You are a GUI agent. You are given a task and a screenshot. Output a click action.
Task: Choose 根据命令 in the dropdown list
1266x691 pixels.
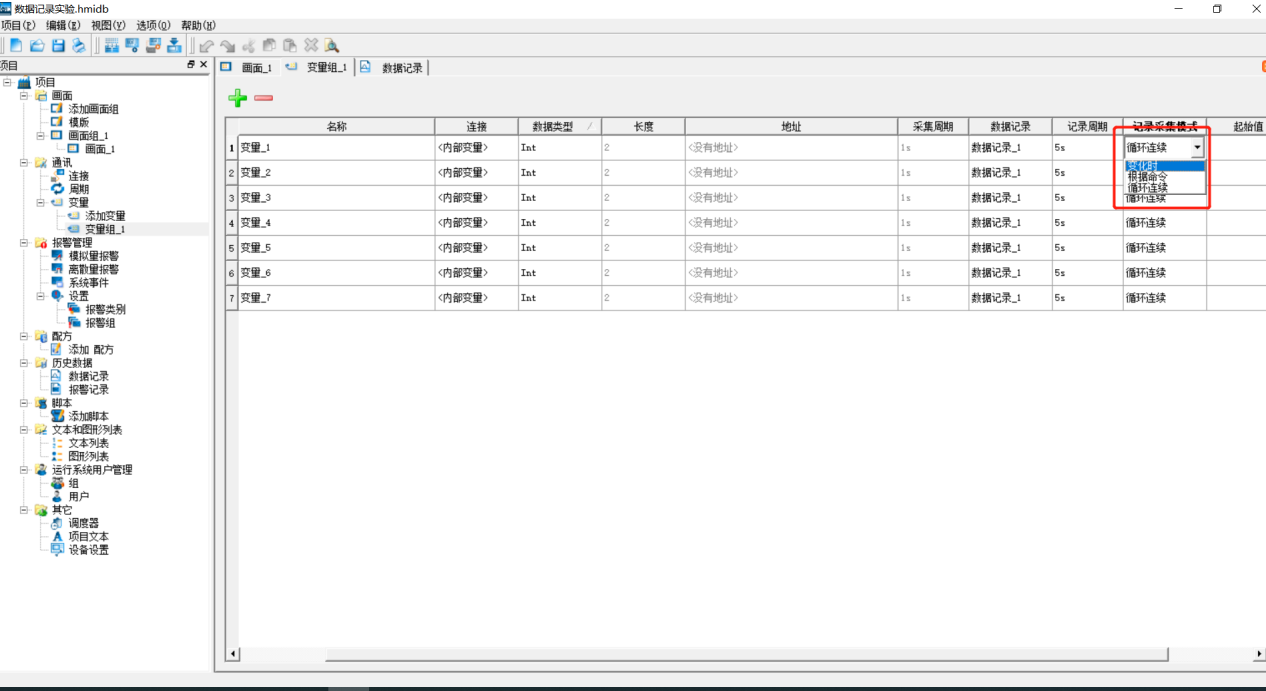(x=1166, y=177)
